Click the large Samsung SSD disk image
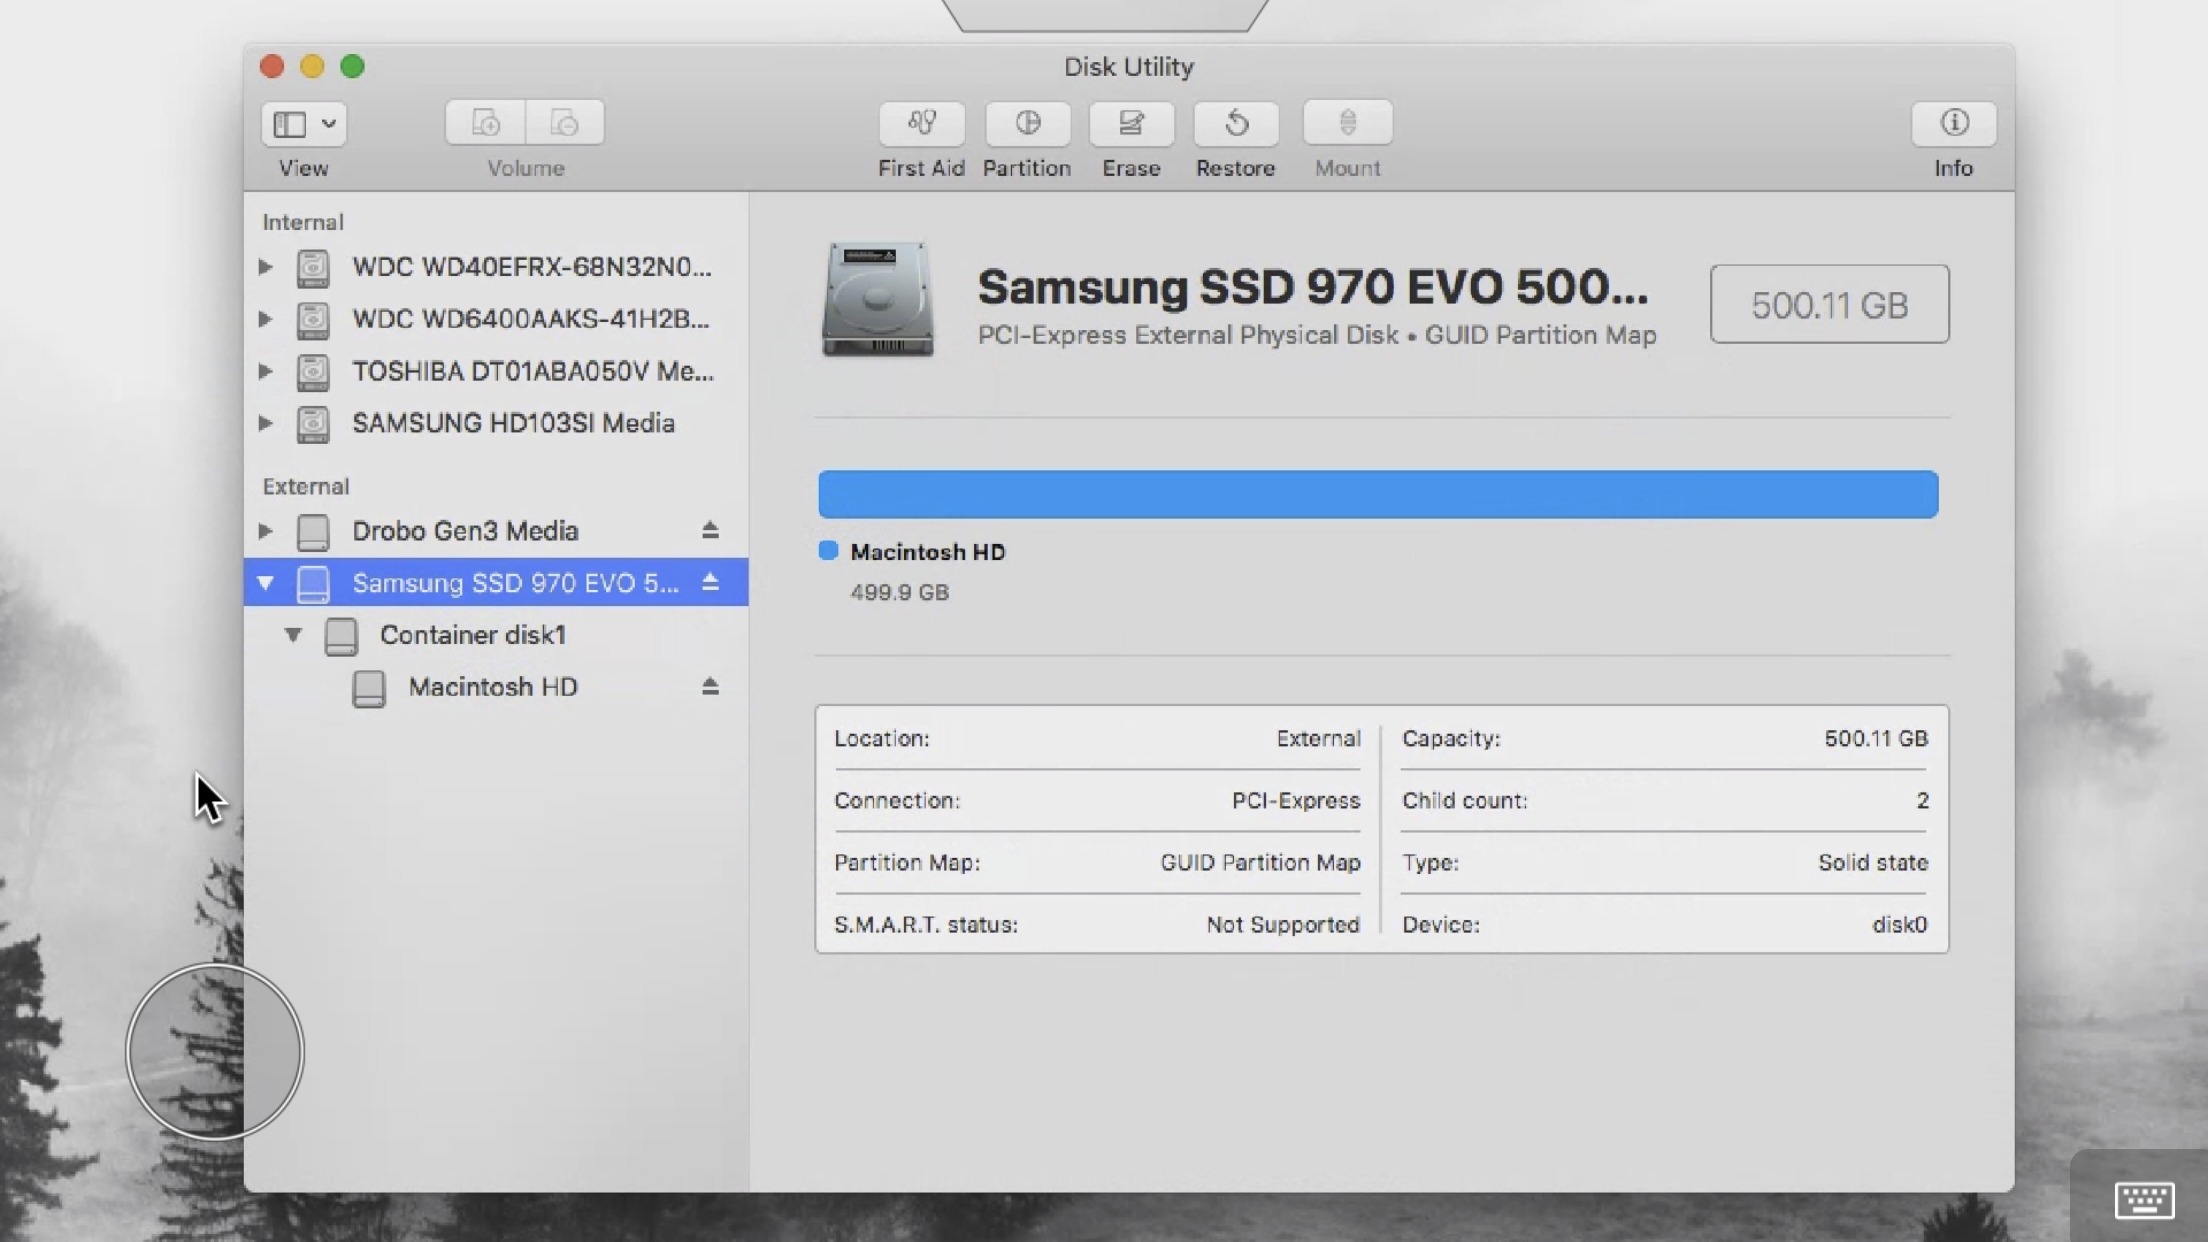Viewport: 2208px width, 1242px height. tap(877, 299)
